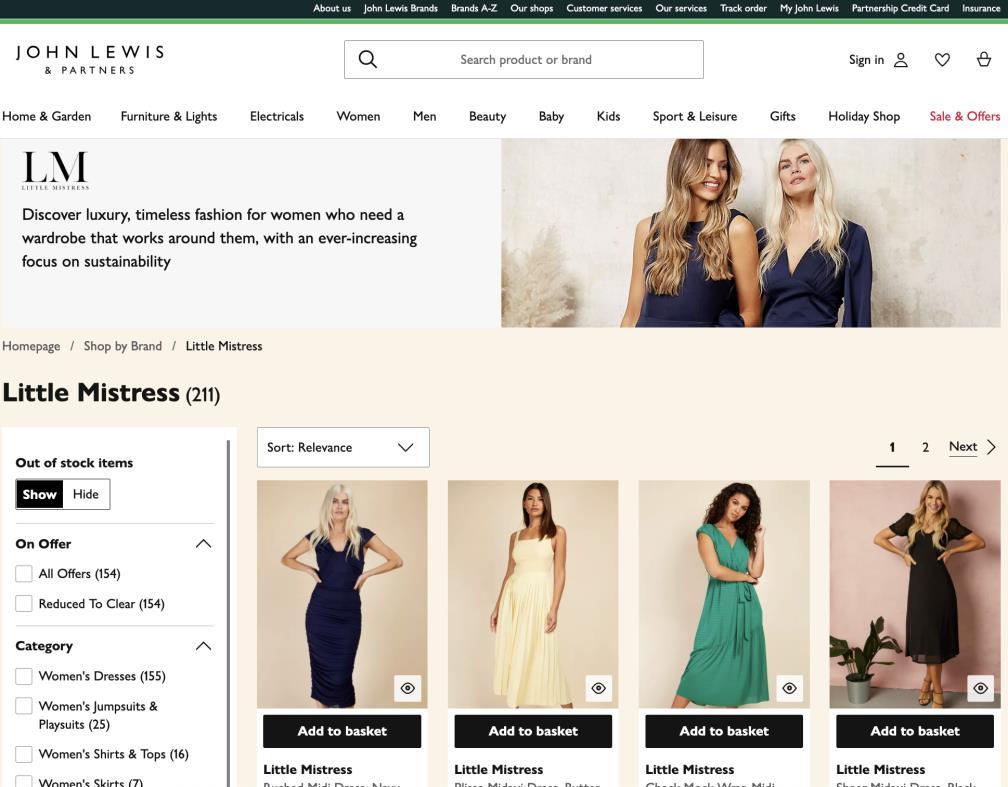Click the LM Little Mistress brand logo

coord(55,170)
